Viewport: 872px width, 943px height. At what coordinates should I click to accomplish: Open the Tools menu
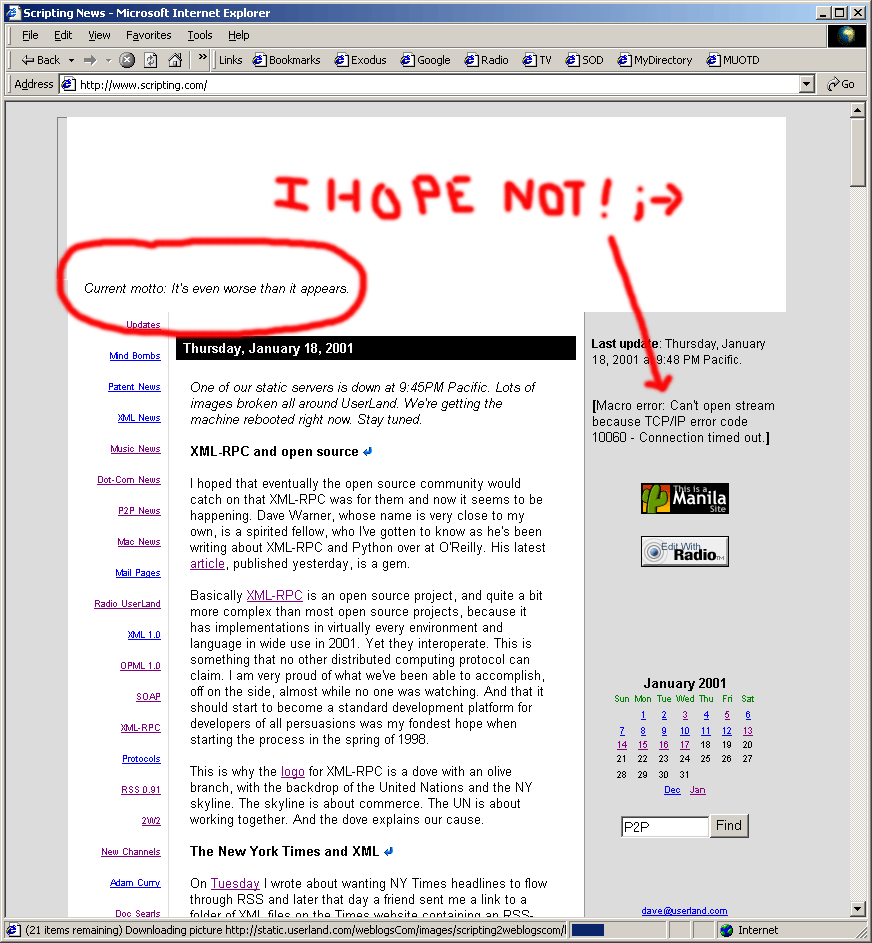tap(200, 35)
